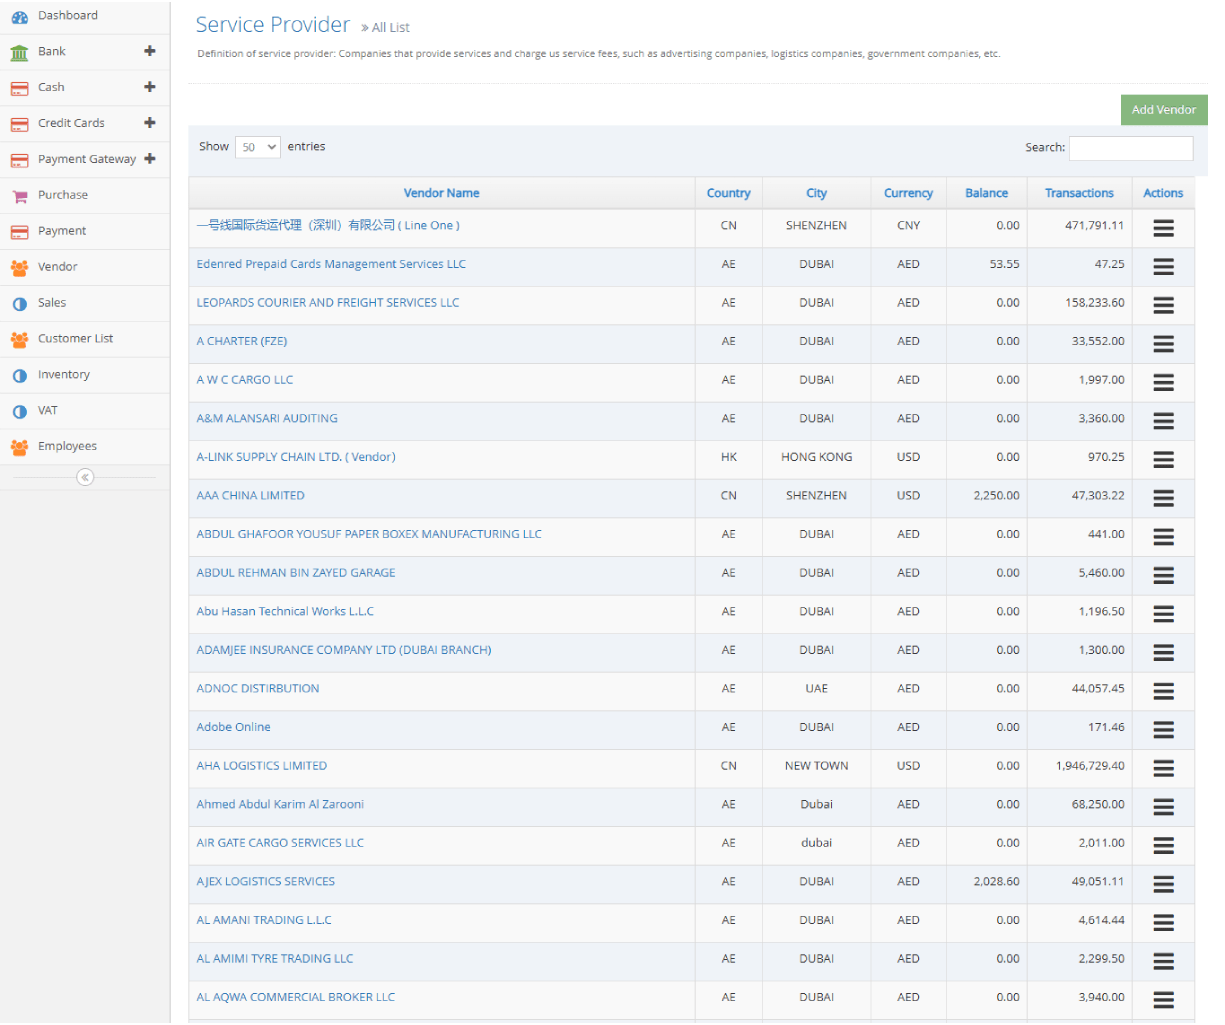Click the Dashboard gauge icon in sidebar

click(x=19, y=16)
